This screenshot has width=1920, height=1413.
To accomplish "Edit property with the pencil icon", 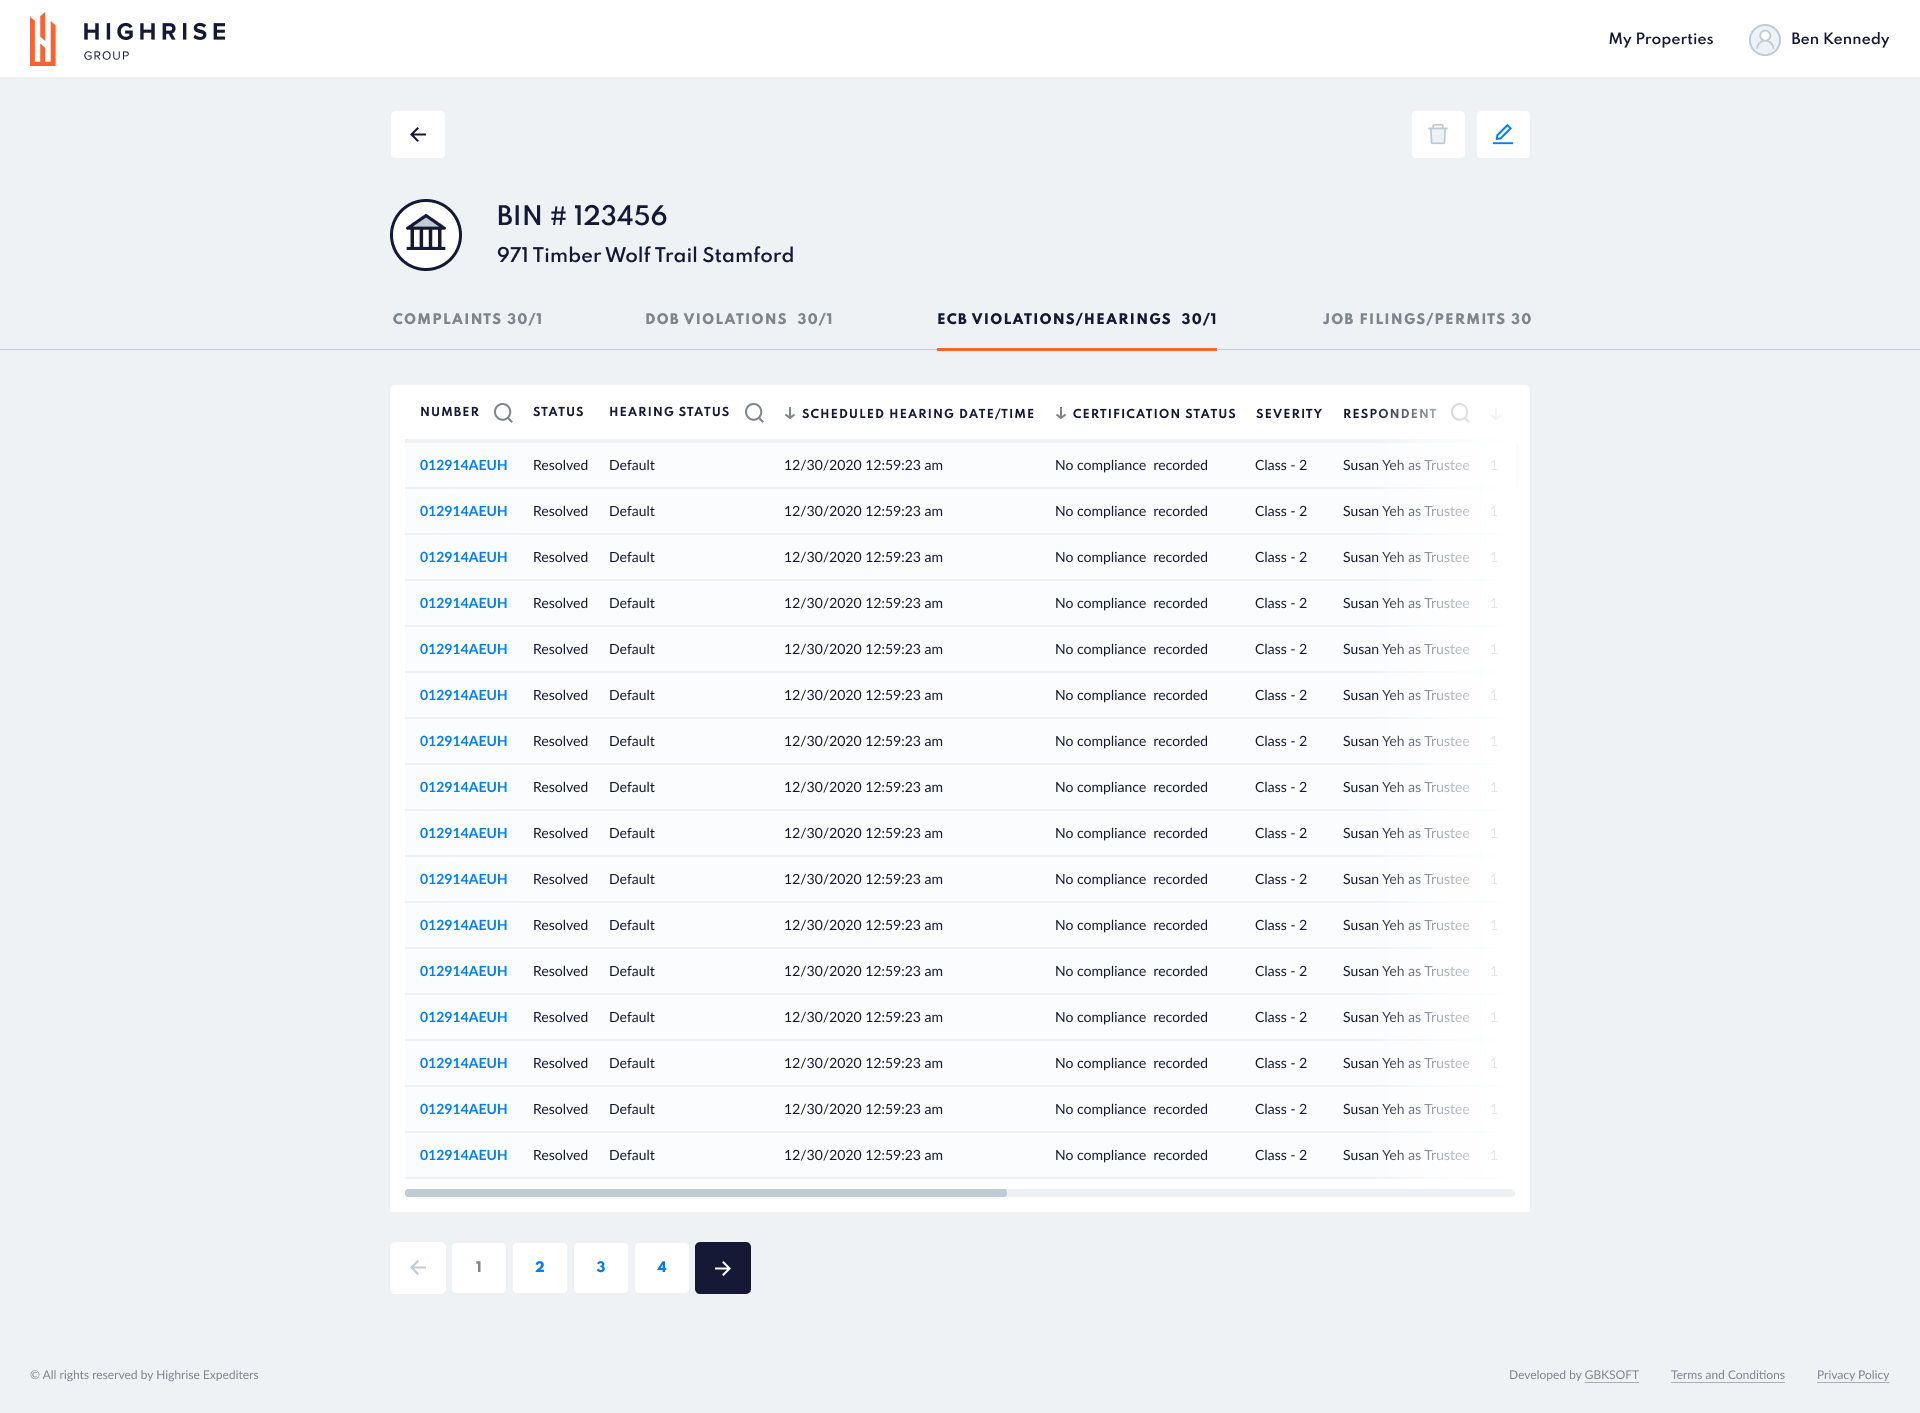I will tap(1503, 134).
